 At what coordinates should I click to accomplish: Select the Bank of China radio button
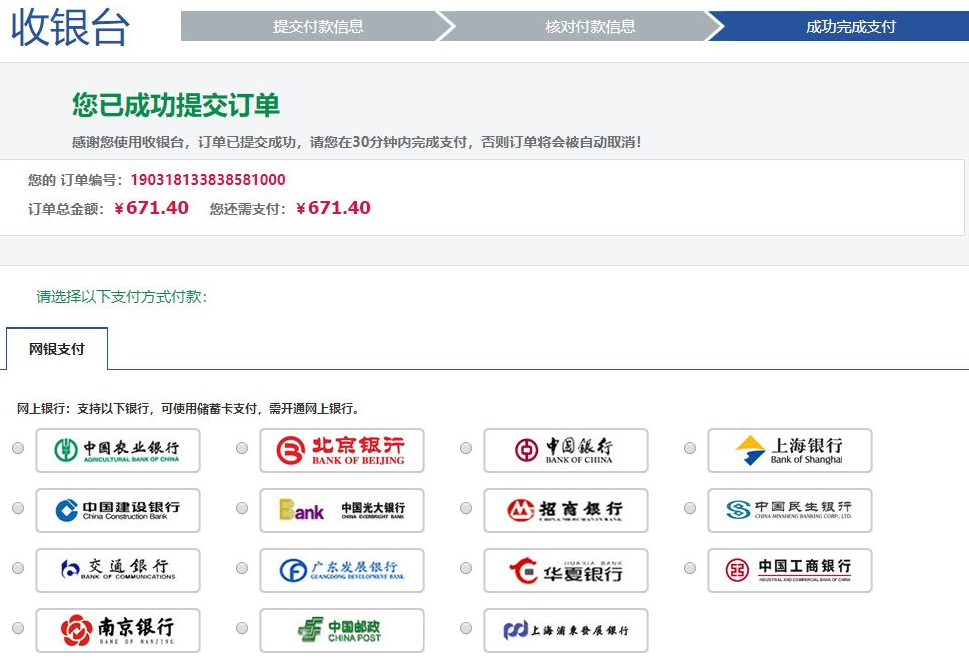(466, 448)
